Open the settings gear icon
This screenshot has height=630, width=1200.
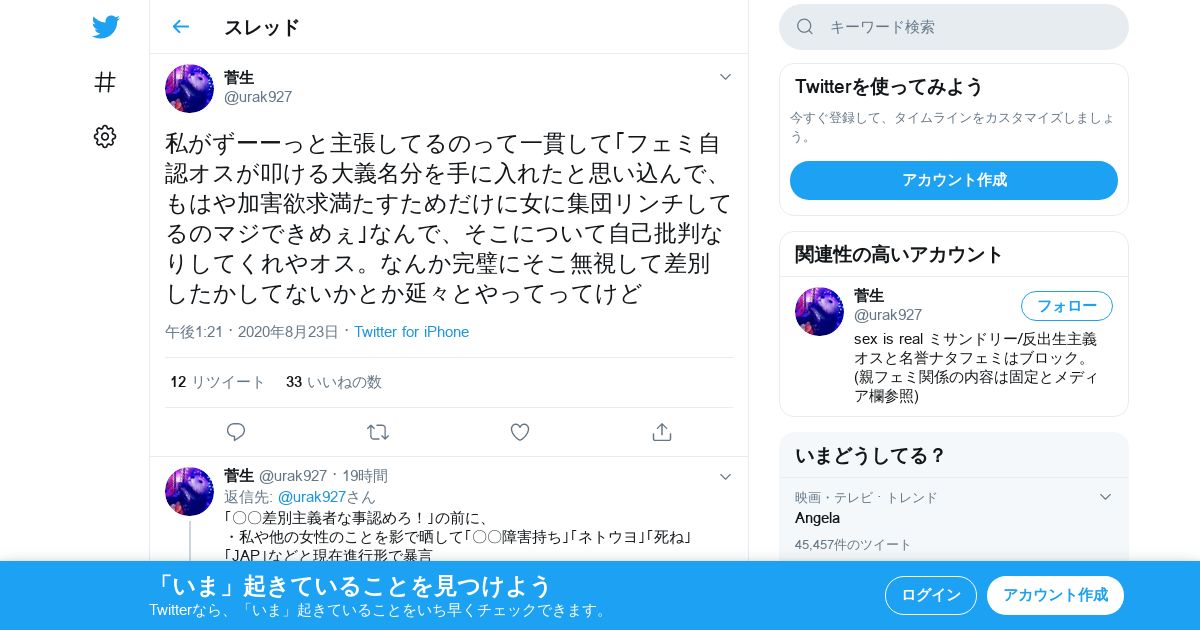pyautogui.click(x=105, y=137)
